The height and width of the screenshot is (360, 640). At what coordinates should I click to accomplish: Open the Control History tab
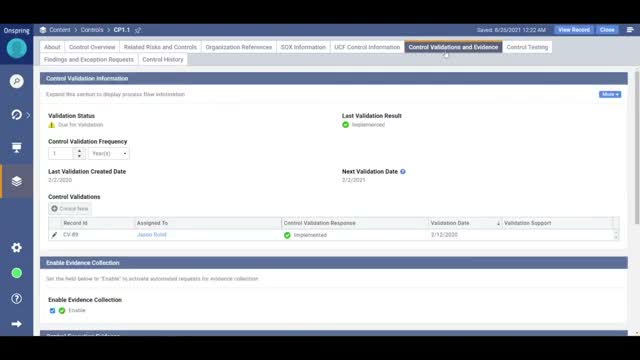tap(163, 60)
